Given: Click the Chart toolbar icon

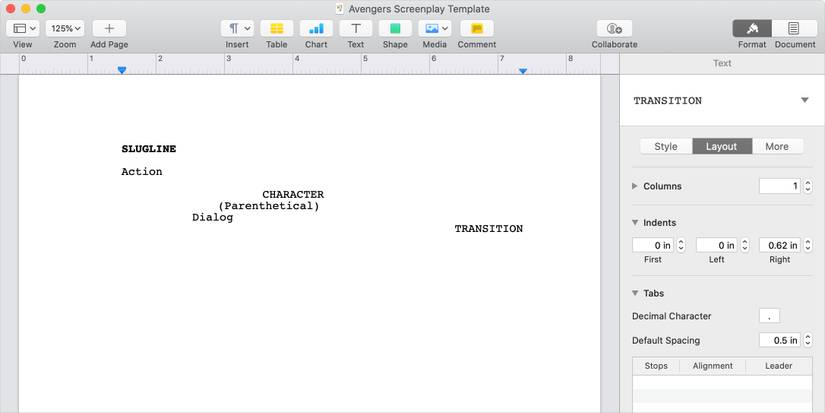Looking at the screenshot, I should pyautogui.click(x=316, y=29).
